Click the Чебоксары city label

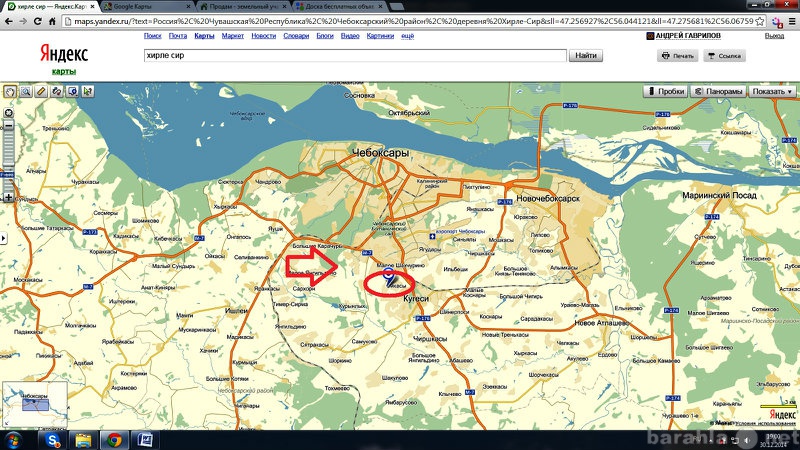point(381,153)
